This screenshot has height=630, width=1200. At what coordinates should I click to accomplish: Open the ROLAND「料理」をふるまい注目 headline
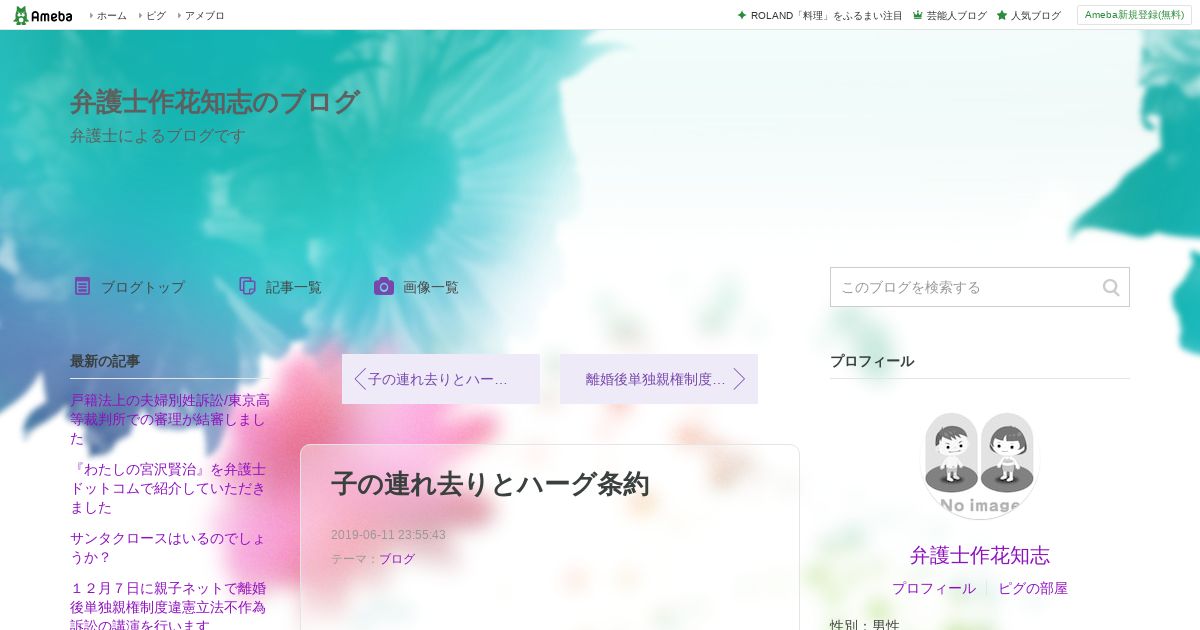point(826,16)
